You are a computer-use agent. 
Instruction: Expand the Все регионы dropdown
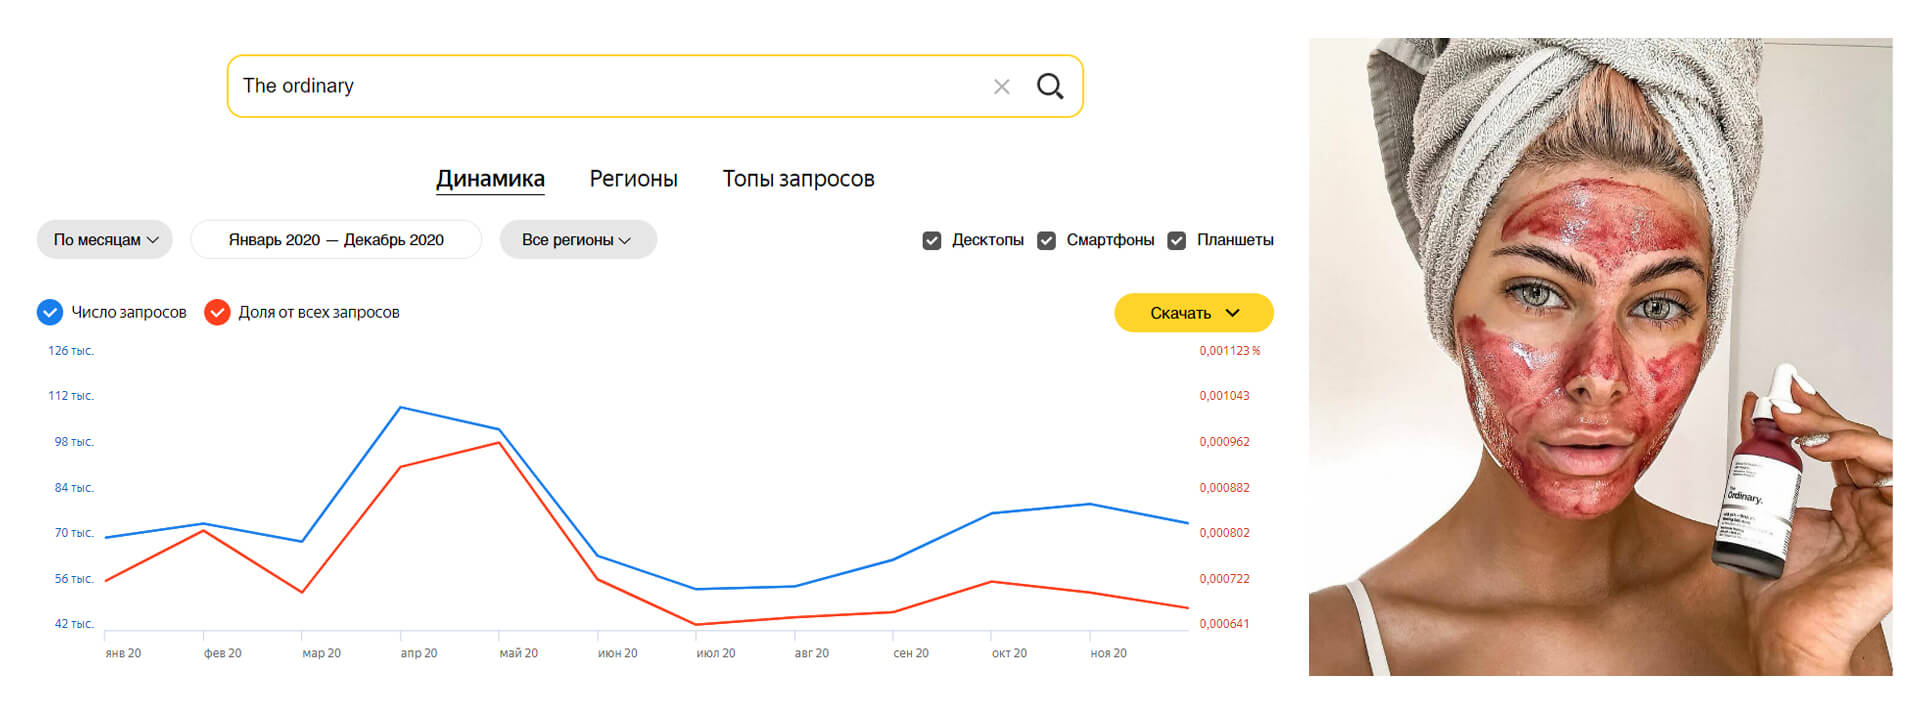578,240
